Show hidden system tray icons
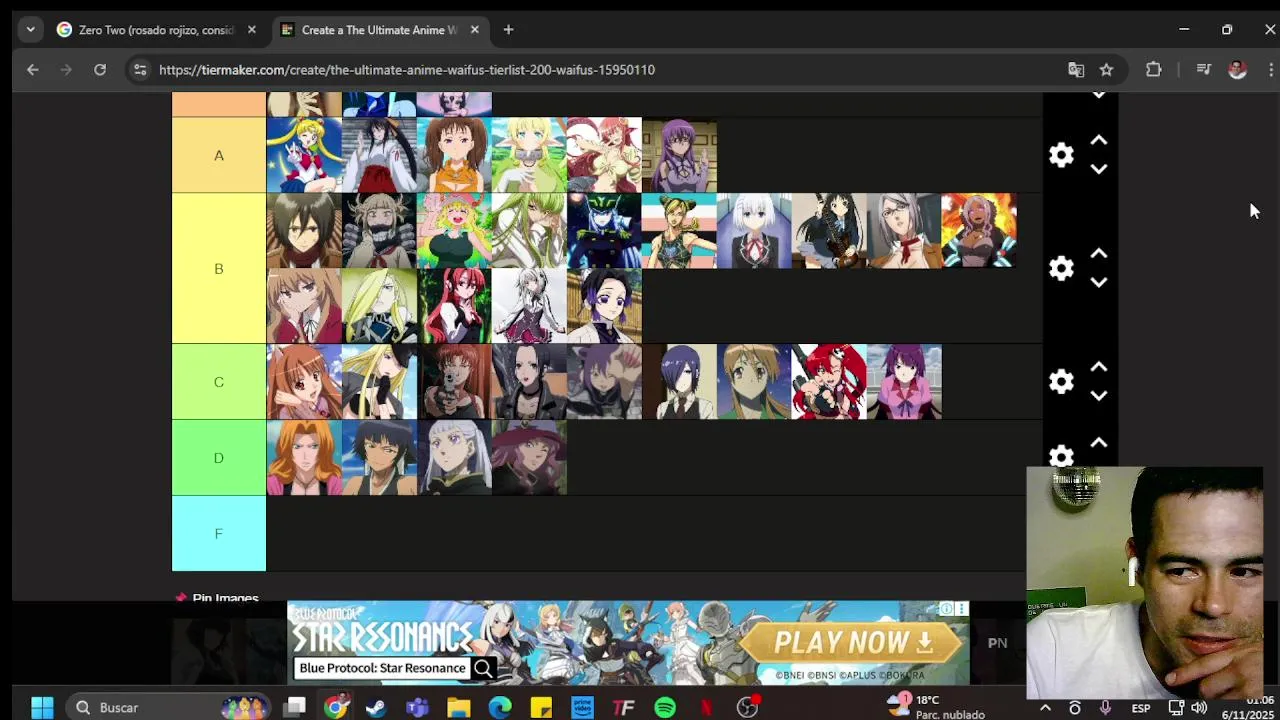1280x720 pixels. click(x=1045, y=707)
